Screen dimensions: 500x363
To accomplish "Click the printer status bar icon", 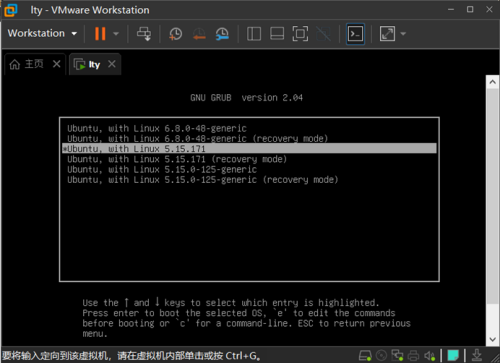I will point(413,356).
